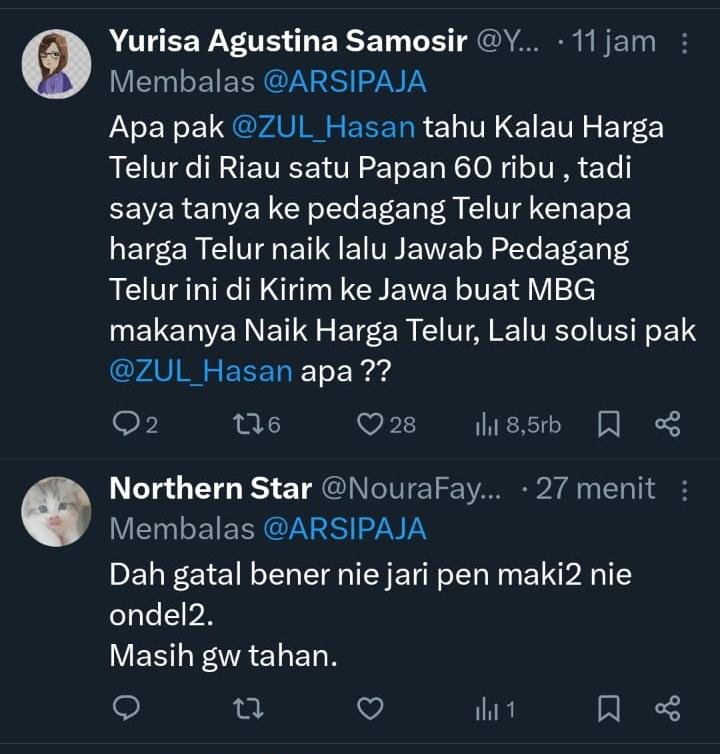The width and height of the screenshot is (720, 754).
Task: Bookmark Northern Star's tweet
Action: (608, 709)
